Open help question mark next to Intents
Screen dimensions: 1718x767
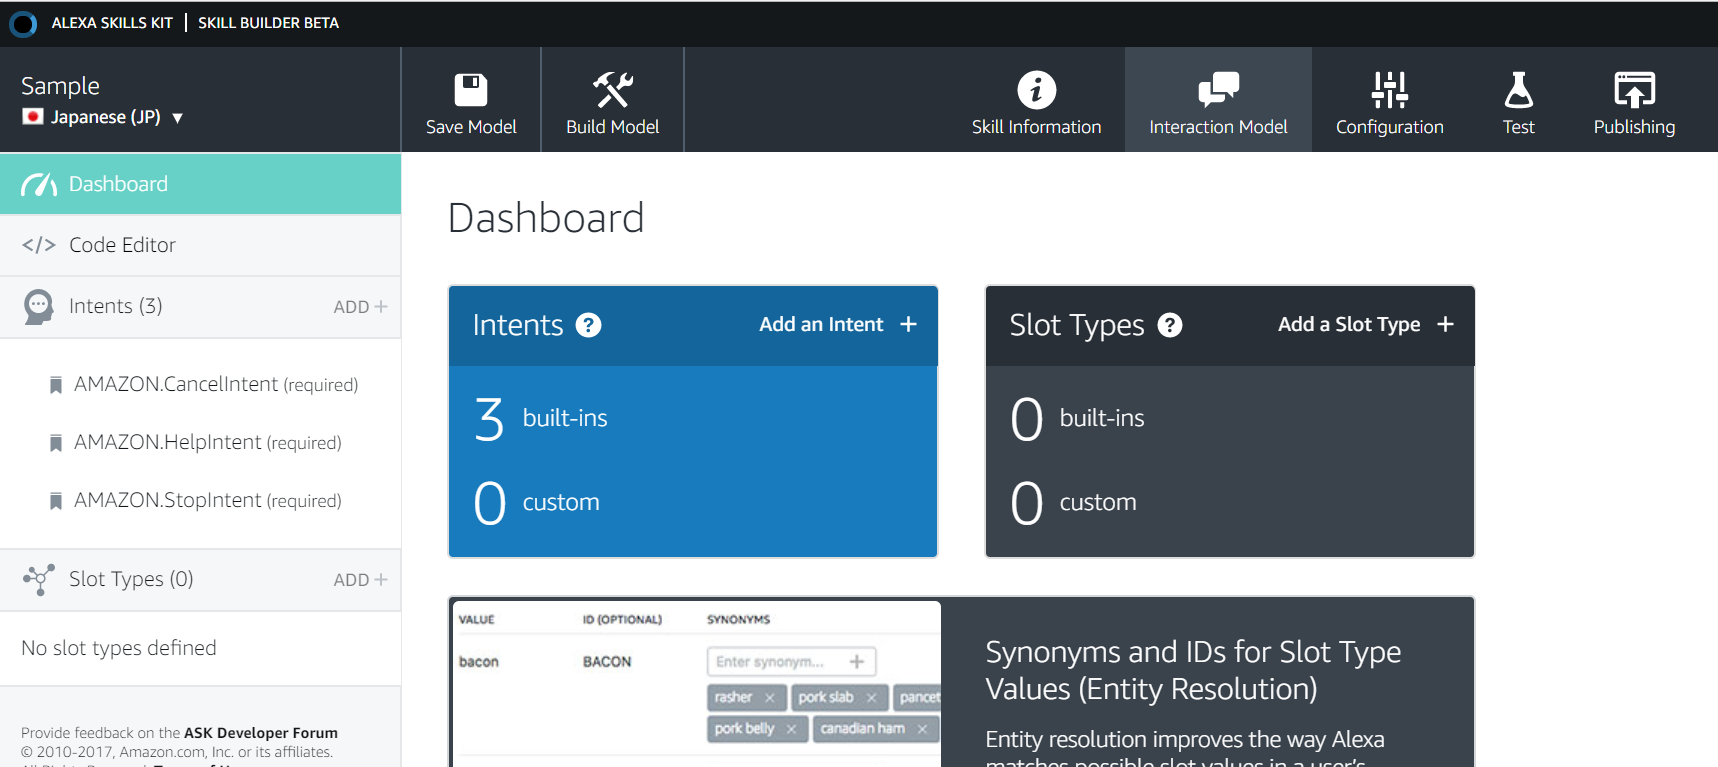(589, 325)
